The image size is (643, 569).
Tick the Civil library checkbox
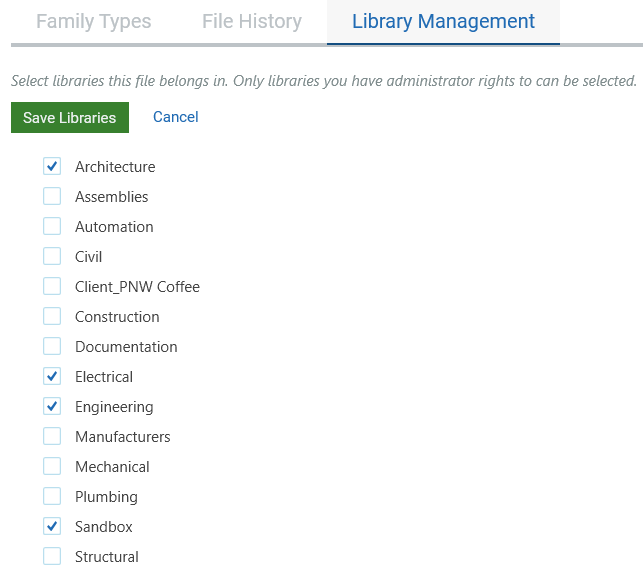[x=52, y=257]
